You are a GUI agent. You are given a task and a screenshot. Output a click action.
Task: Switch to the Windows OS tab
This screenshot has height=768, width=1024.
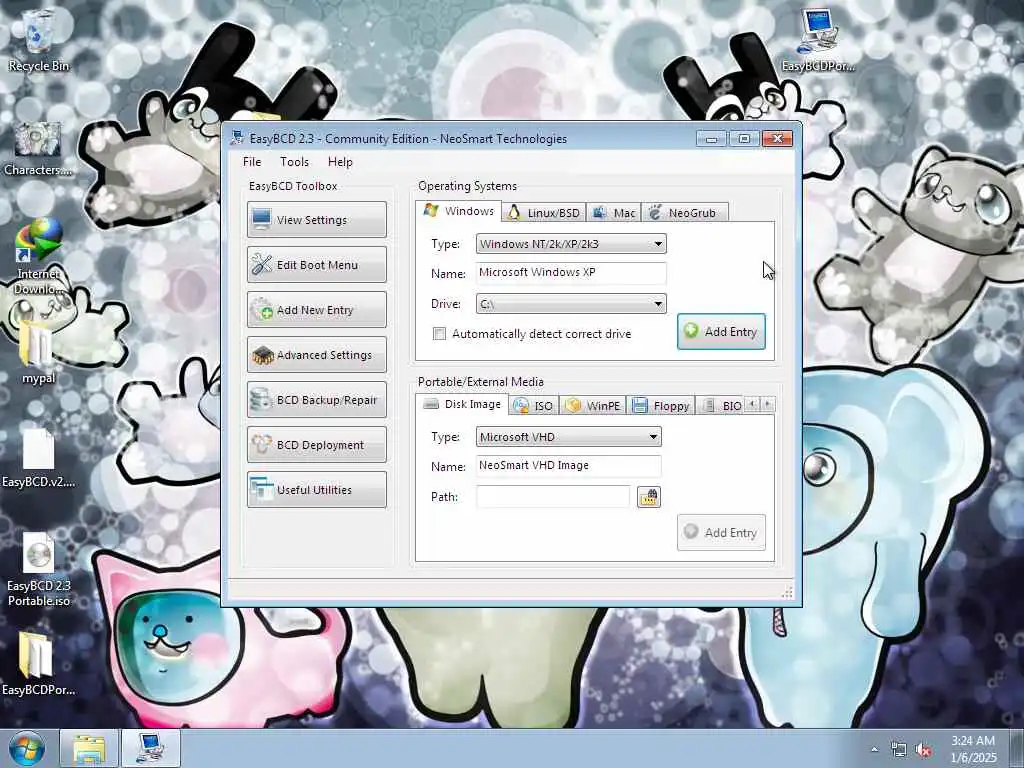pyautogui.click(x=458, y=211)
